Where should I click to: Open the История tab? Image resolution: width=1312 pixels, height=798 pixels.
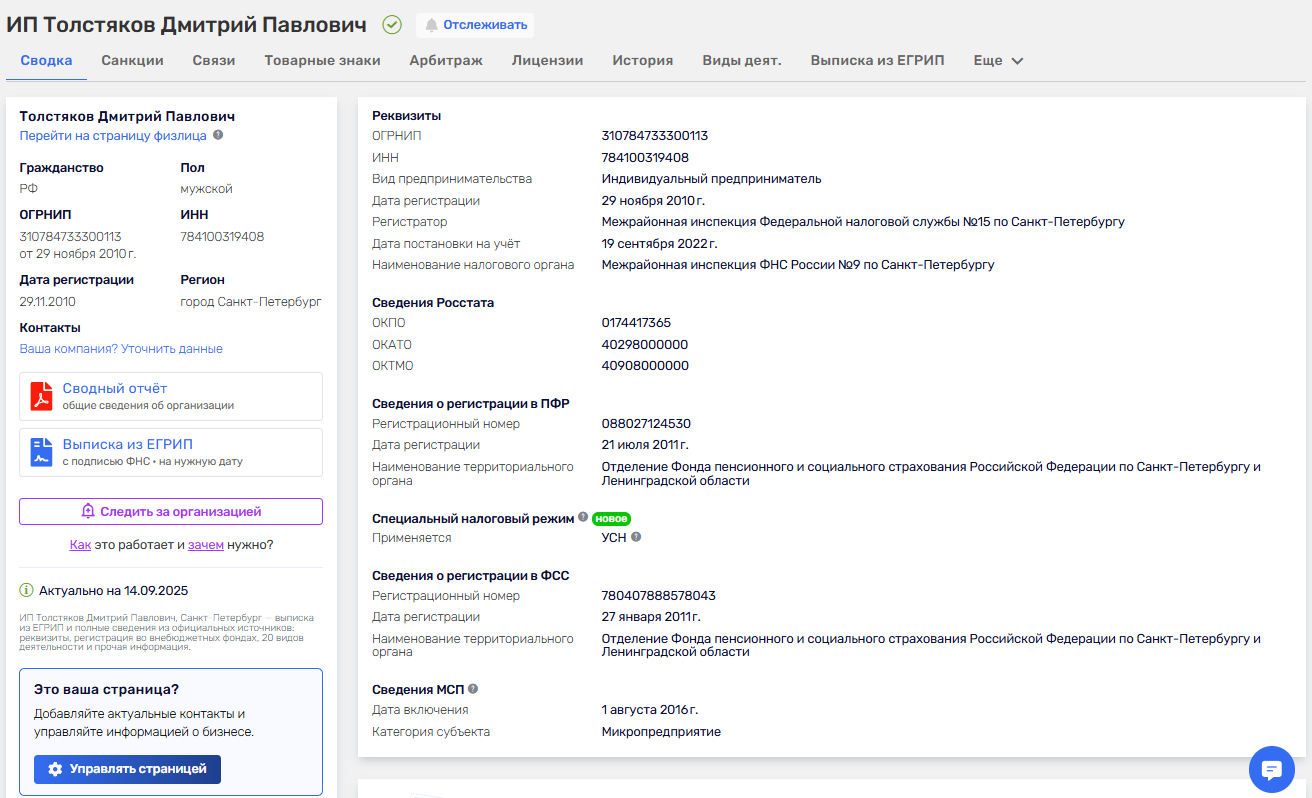pyautogui.click(x=642, y=60)
